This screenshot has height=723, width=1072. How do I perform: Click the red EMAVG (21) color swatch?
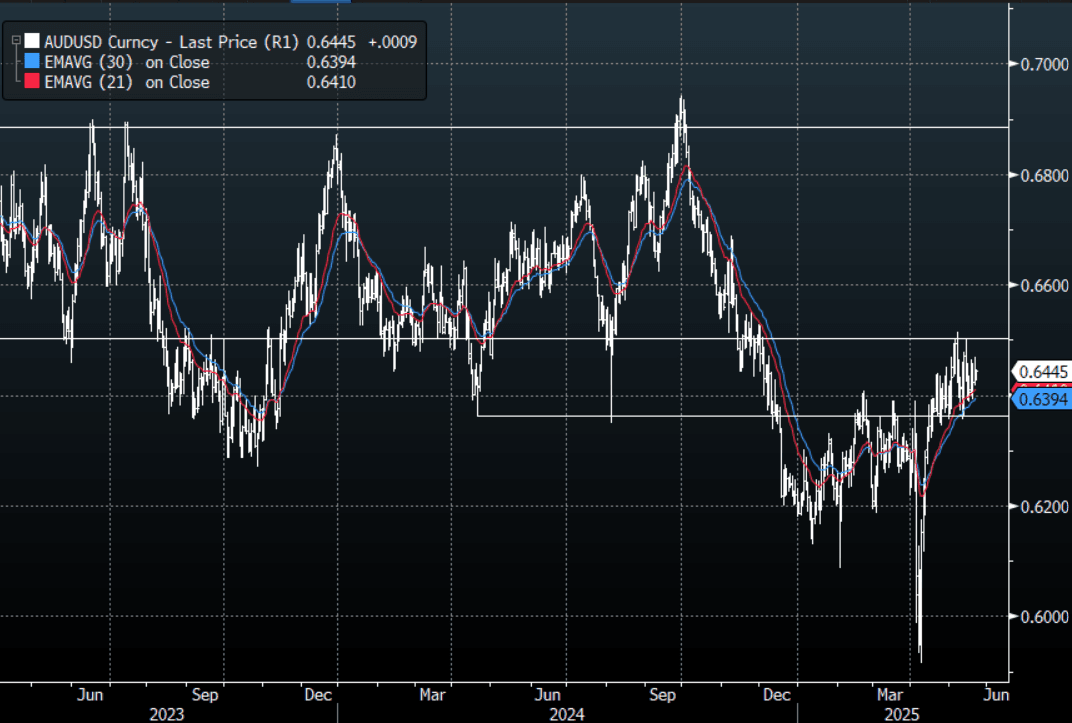click(x=32, y=82)
